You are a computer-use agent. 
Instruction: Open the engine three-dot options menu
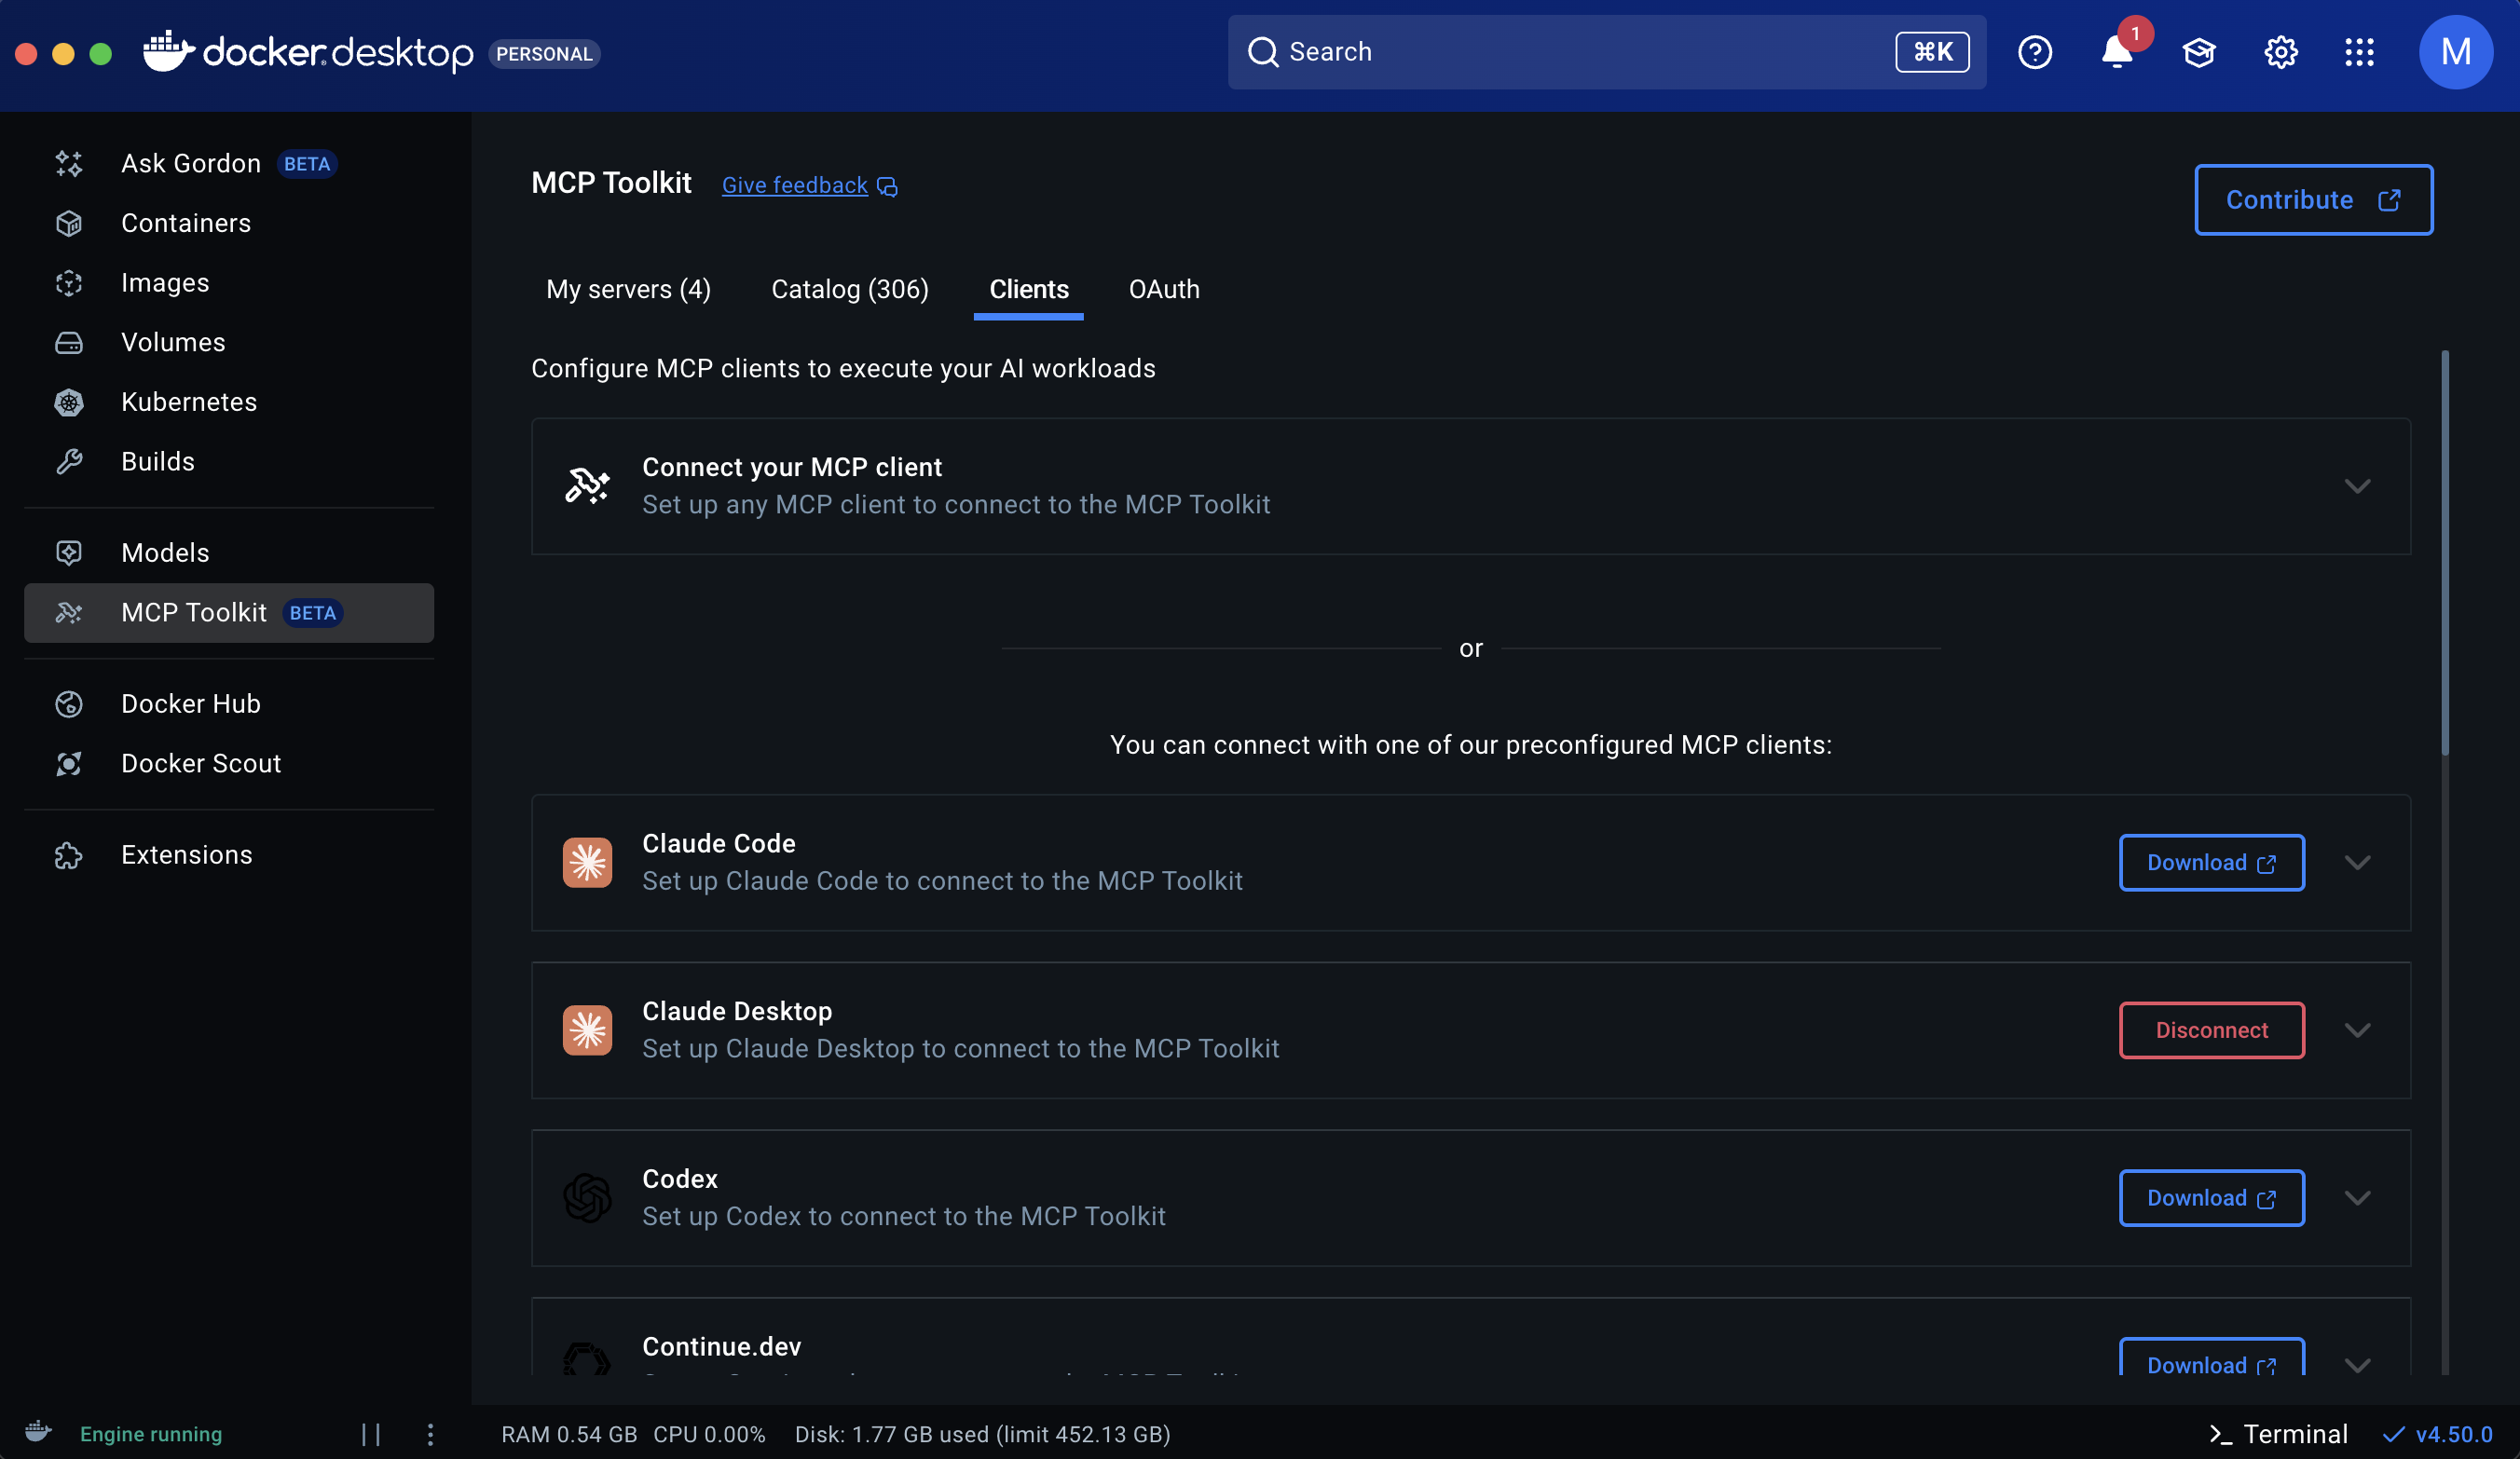430,1434
